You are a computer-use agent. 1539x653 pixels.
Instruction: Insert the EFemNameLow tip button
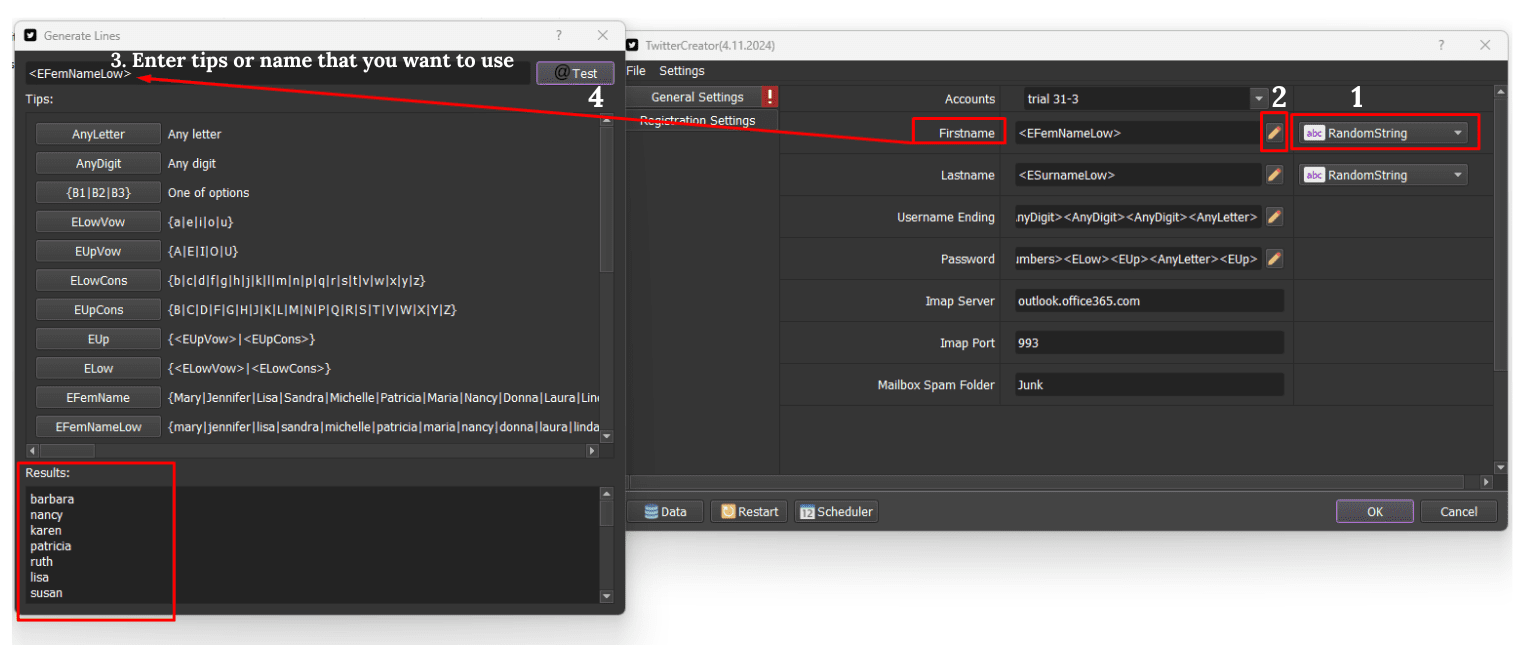pyautogui.click(x=98, y=427)
